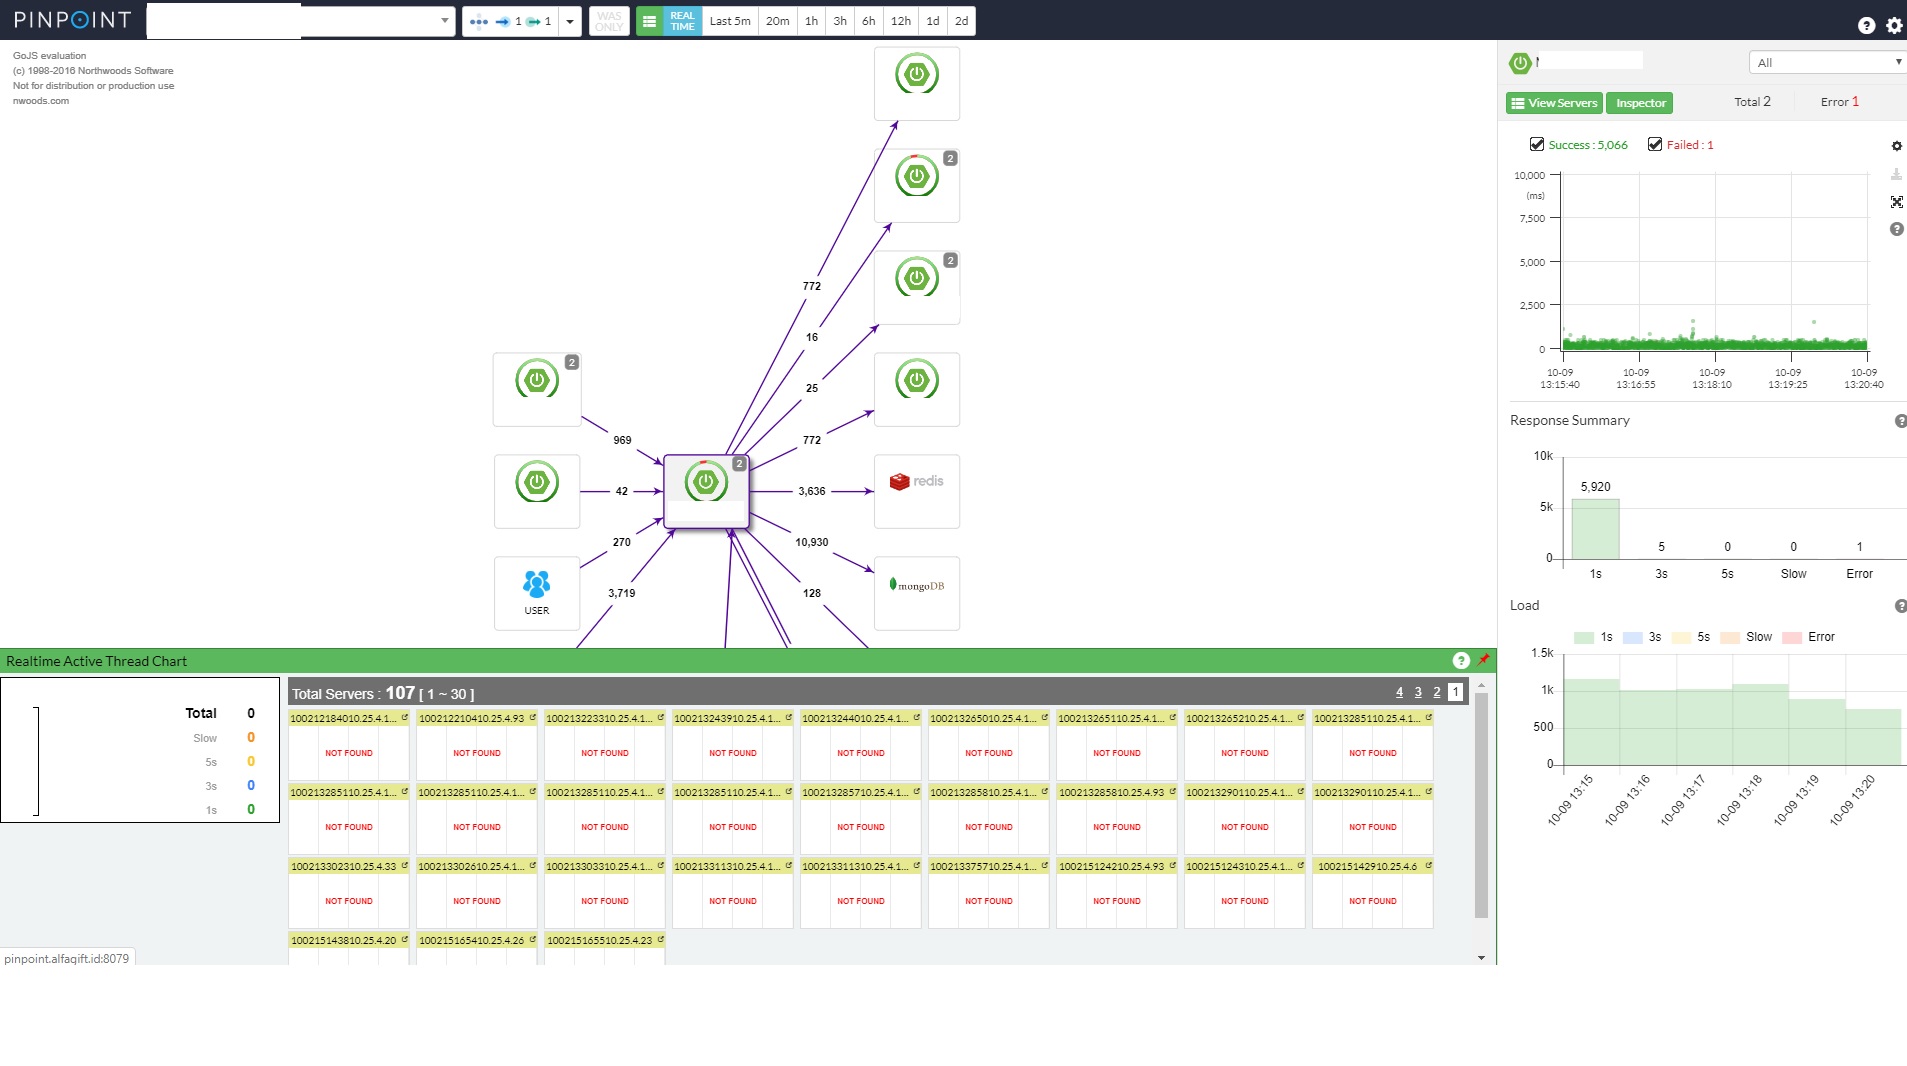1907x1066 pixels.
Task: Select 1d time range
Action: click(x=933, y=21)
